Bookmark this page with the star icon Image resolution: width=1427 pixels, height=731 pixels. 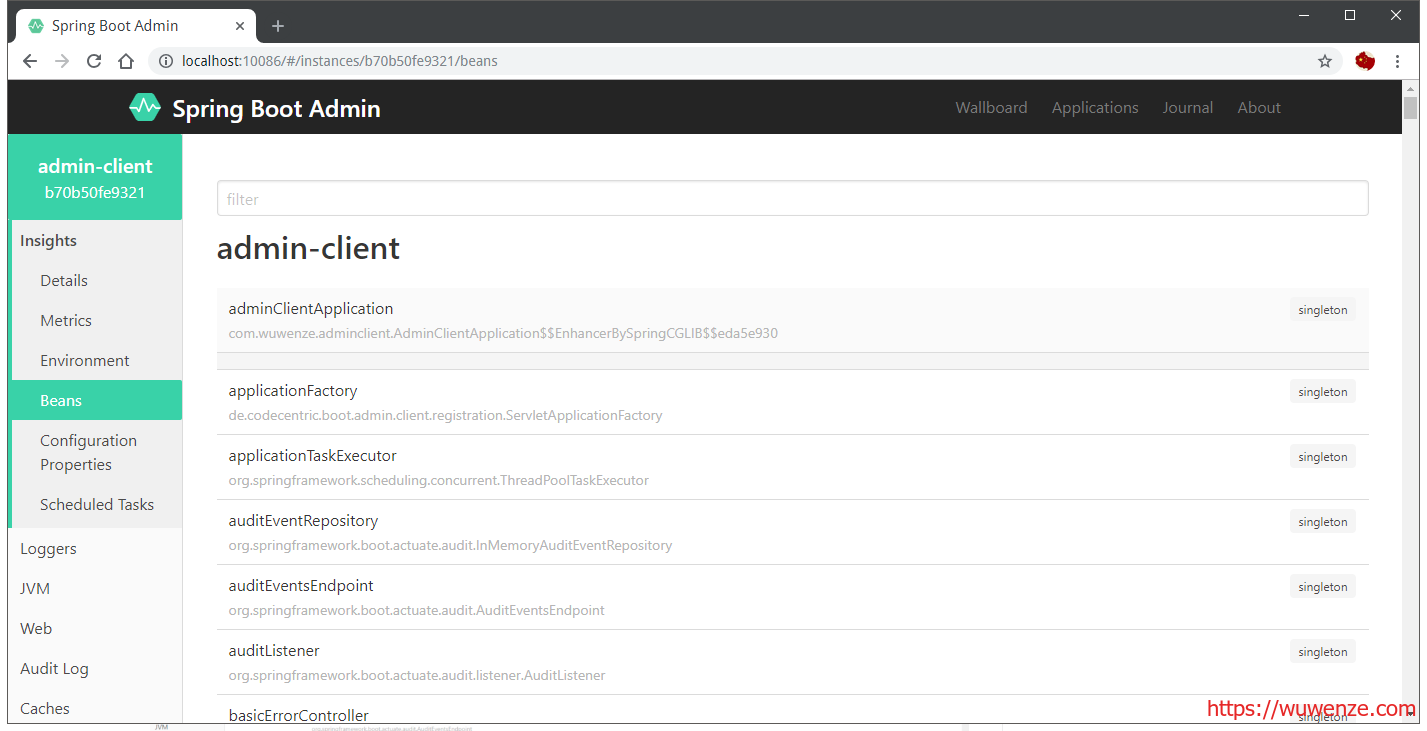(x=1325, y=61)
